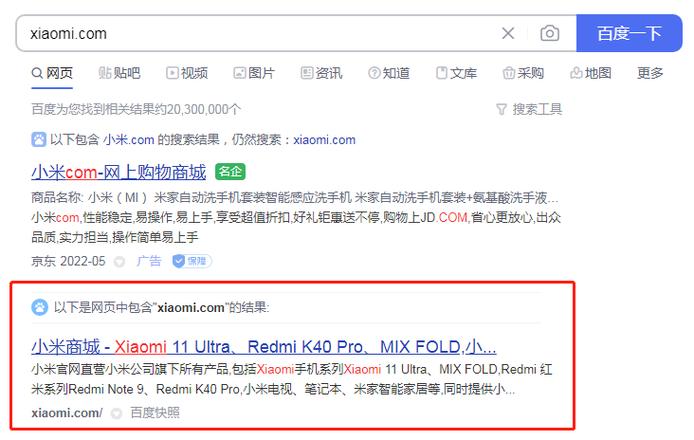The height and width of the screenshot is (440, 694).
Task: Search still for xiaomi.com link
Action: pos(324,140)
